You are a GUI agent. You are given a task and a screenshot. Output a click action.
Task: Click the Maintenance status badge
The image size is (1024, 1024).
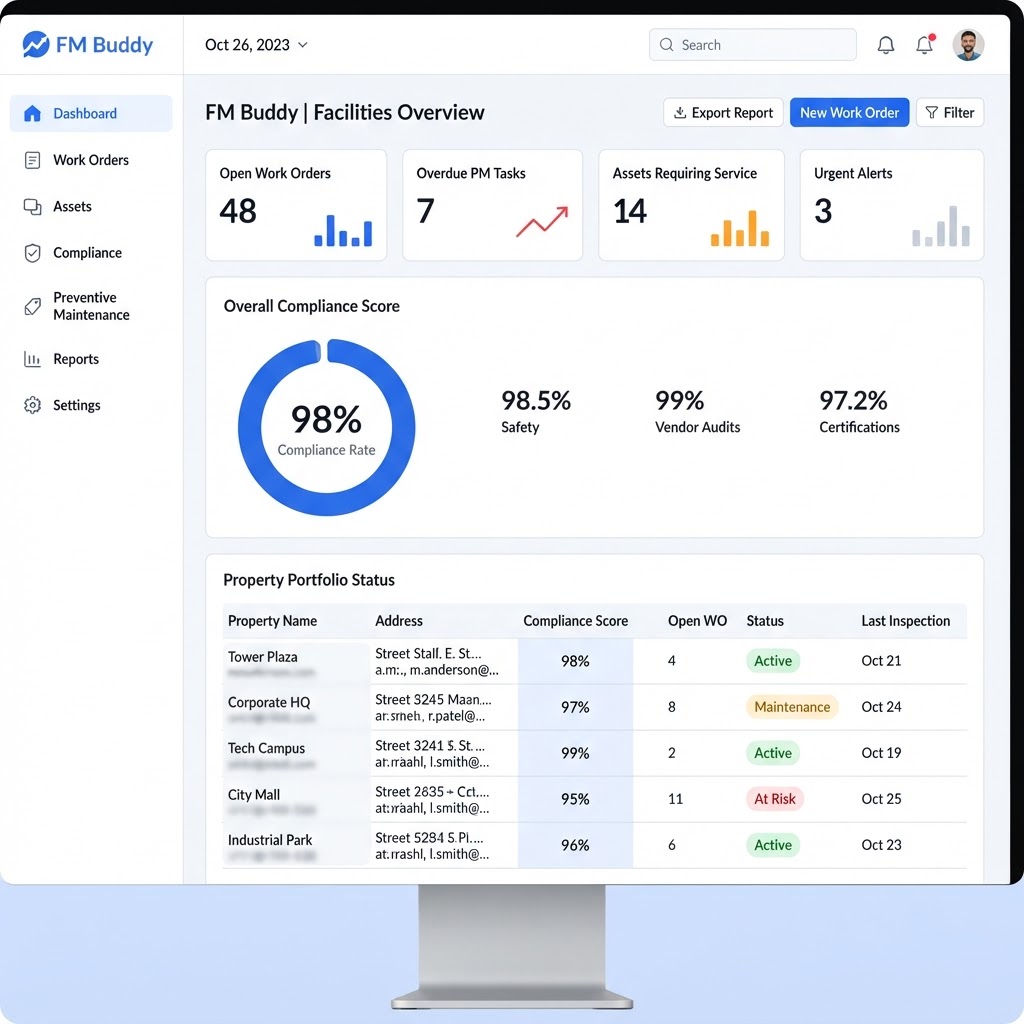792,707
